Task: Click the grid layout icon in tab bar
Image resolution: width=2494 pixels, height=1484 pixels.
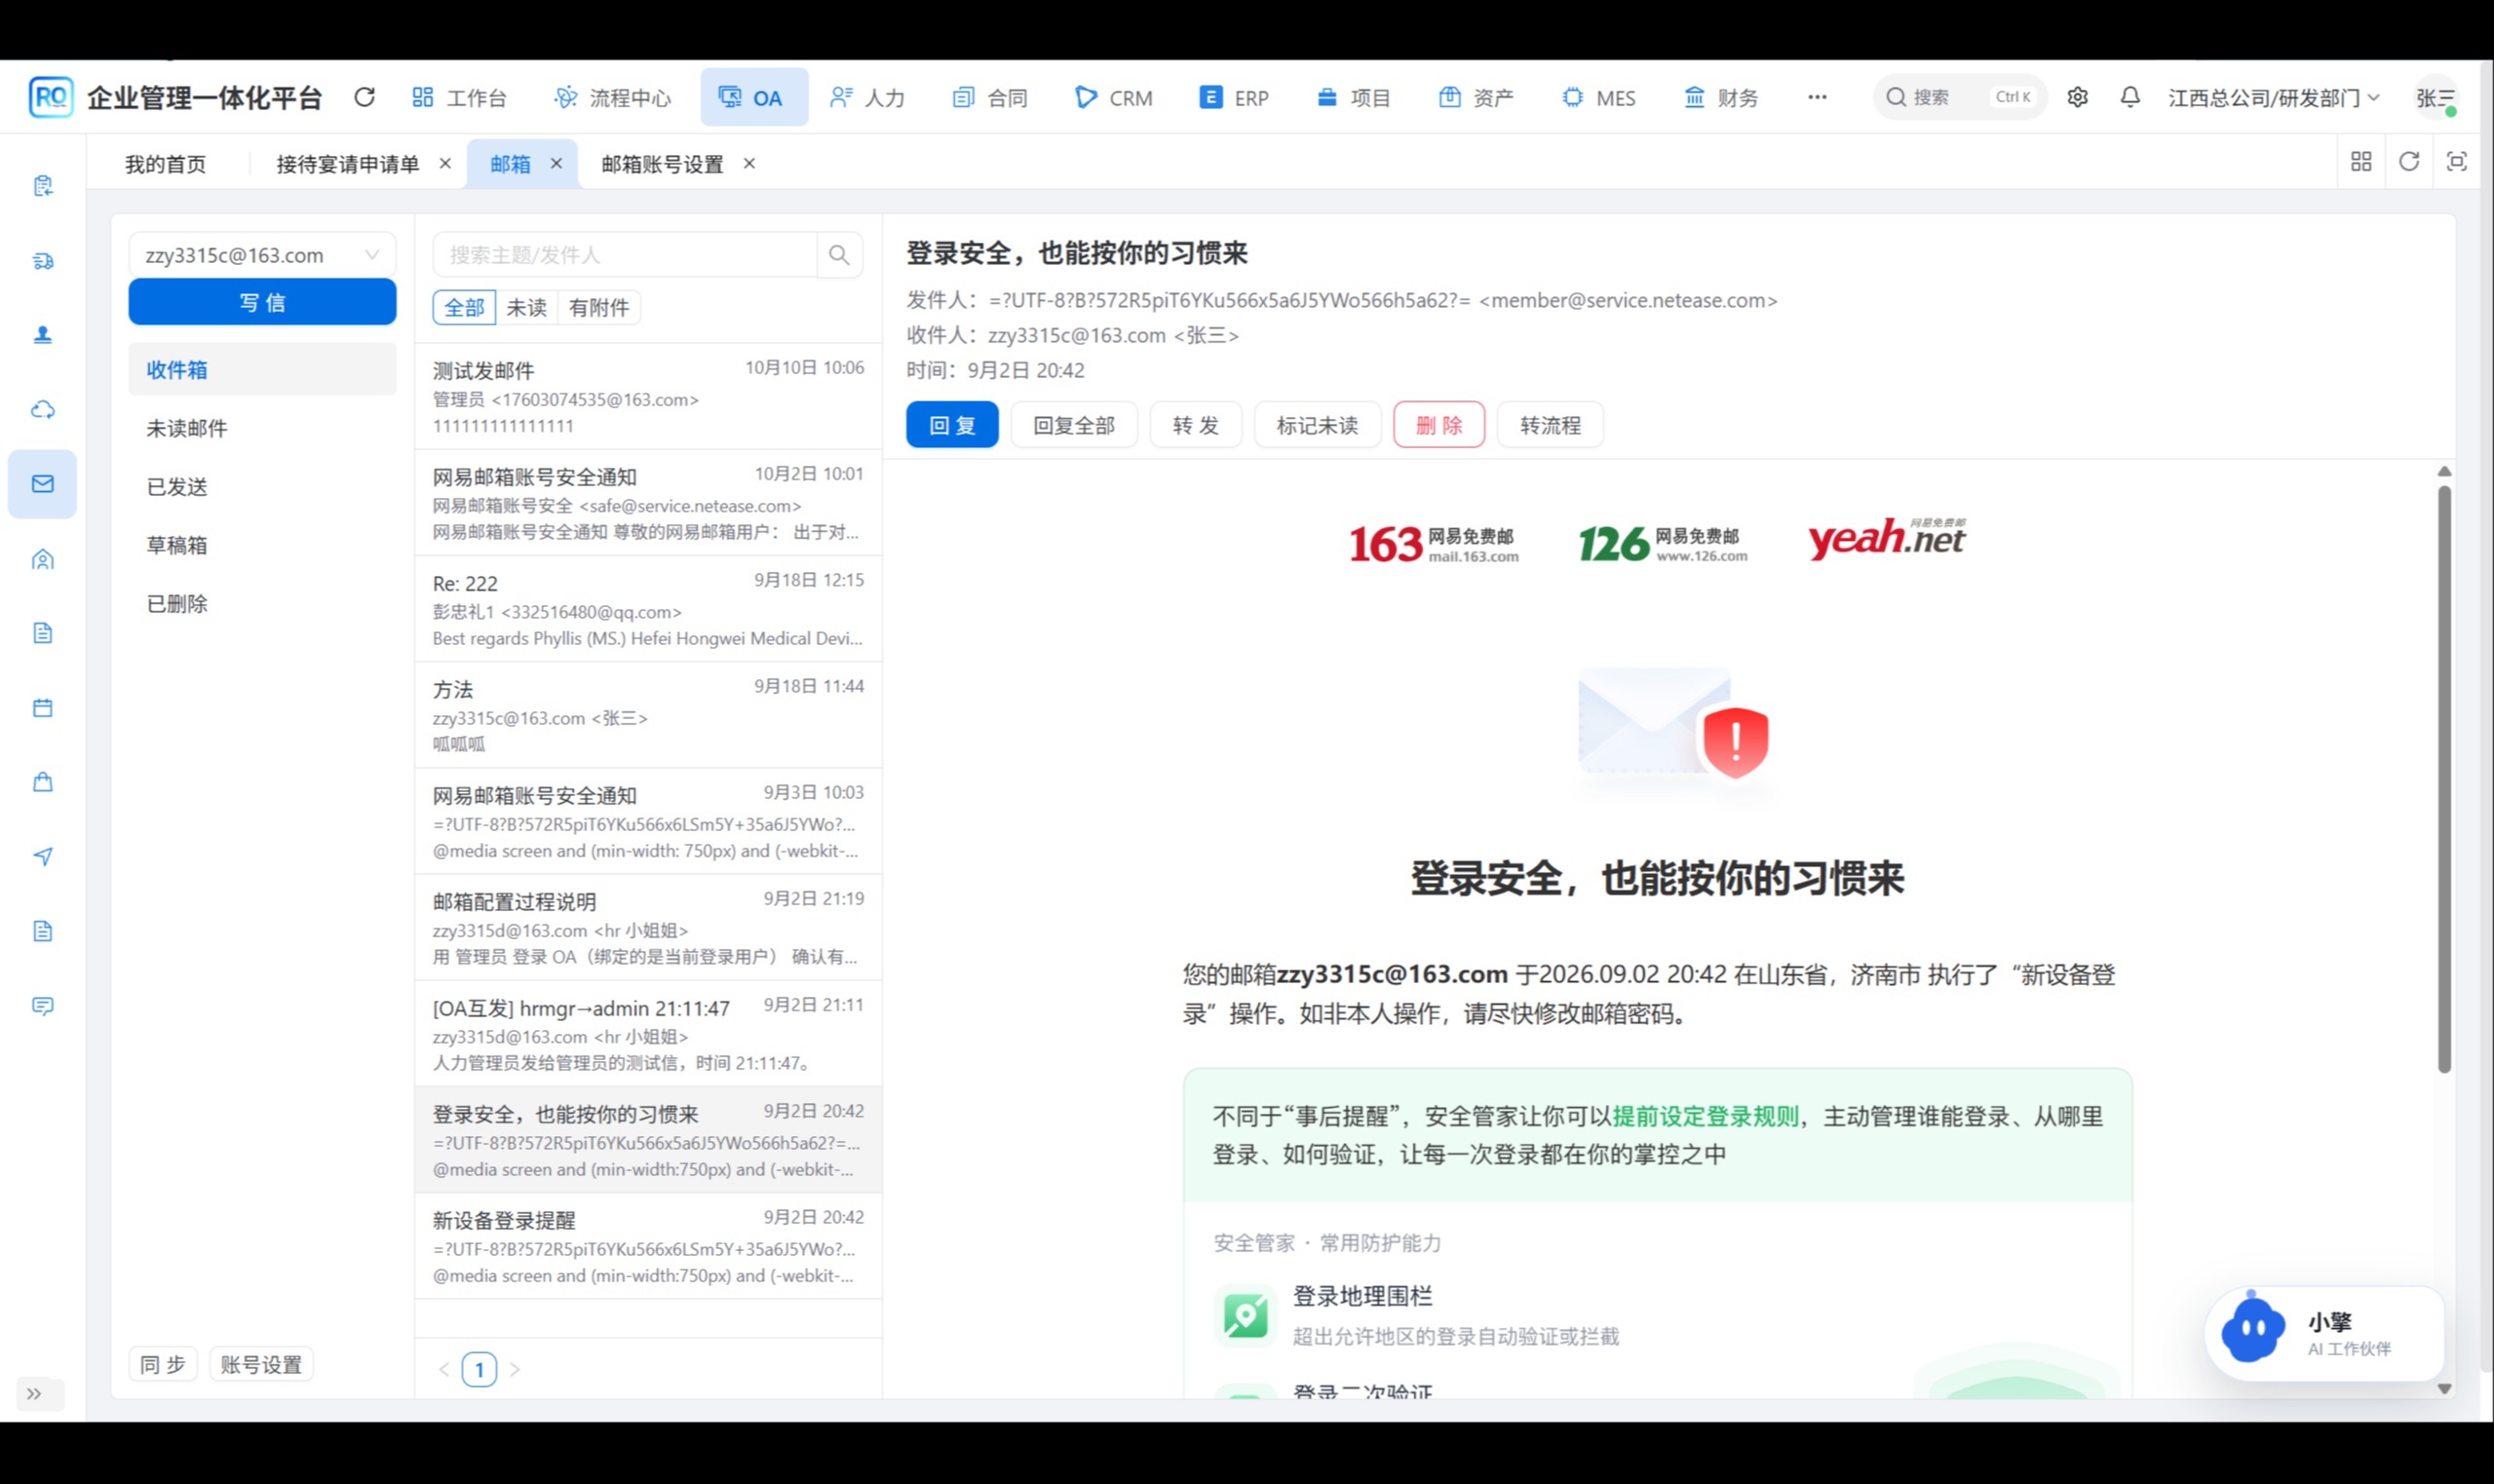Action: point(2361,161)
